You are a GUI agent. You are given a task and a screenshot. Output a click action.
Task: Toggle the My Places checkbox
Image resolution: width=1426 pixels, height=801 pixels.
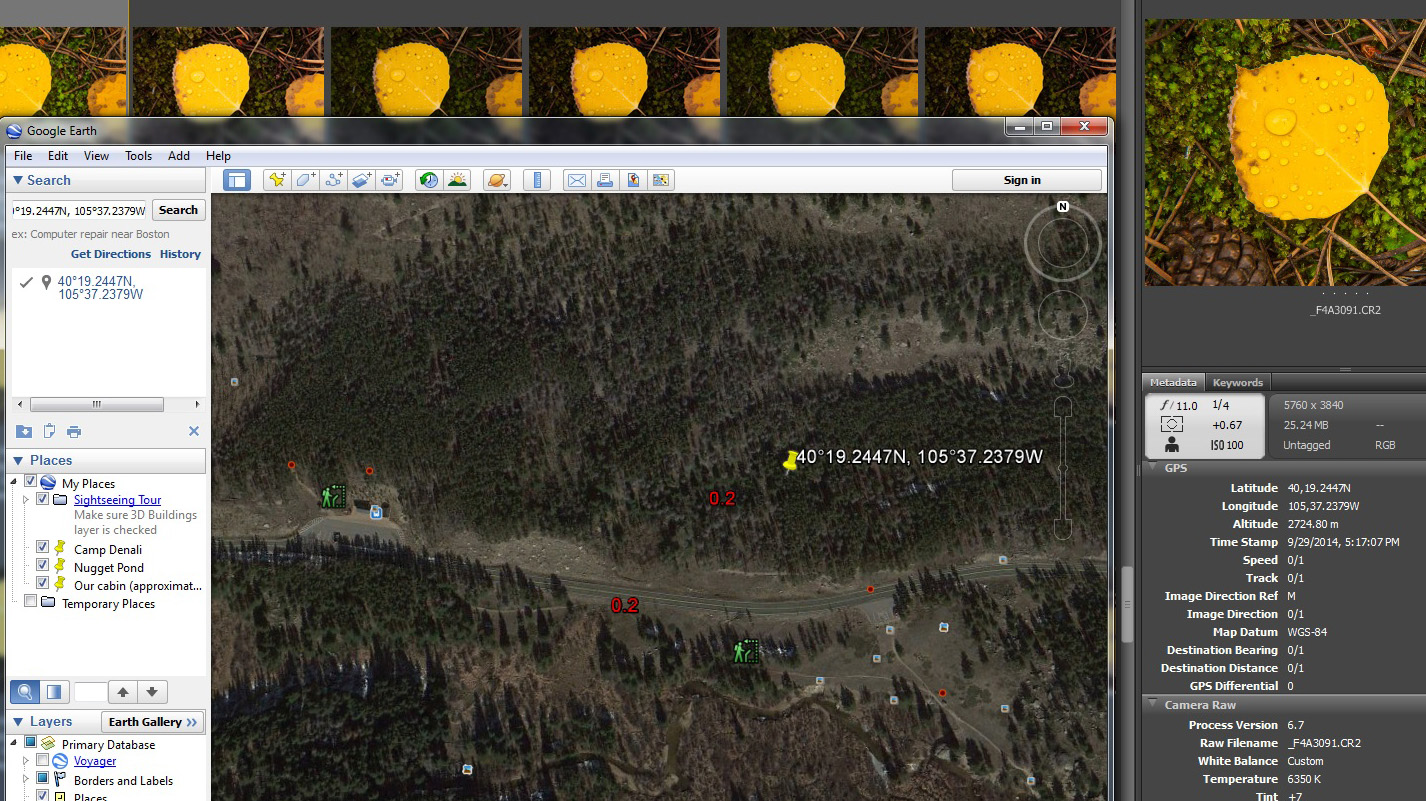coord(30,483)
